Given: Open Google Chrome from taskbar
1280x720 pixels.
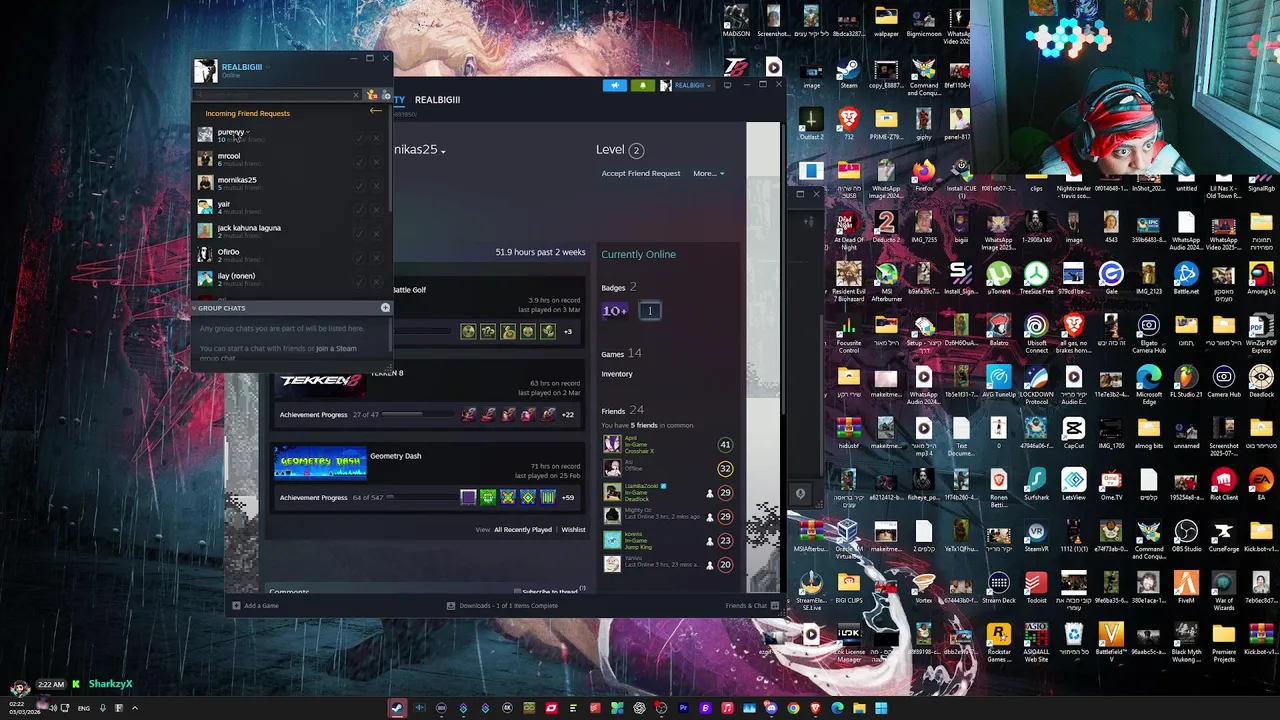Looking at the screenshot, I should click(793, 708).
